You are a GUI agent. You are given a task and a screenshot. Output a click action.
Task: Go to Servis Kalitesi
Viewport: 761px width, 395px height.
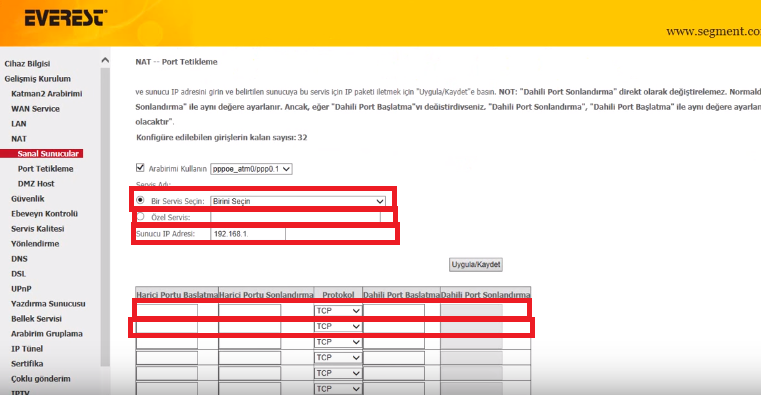(x=38, y=229)
